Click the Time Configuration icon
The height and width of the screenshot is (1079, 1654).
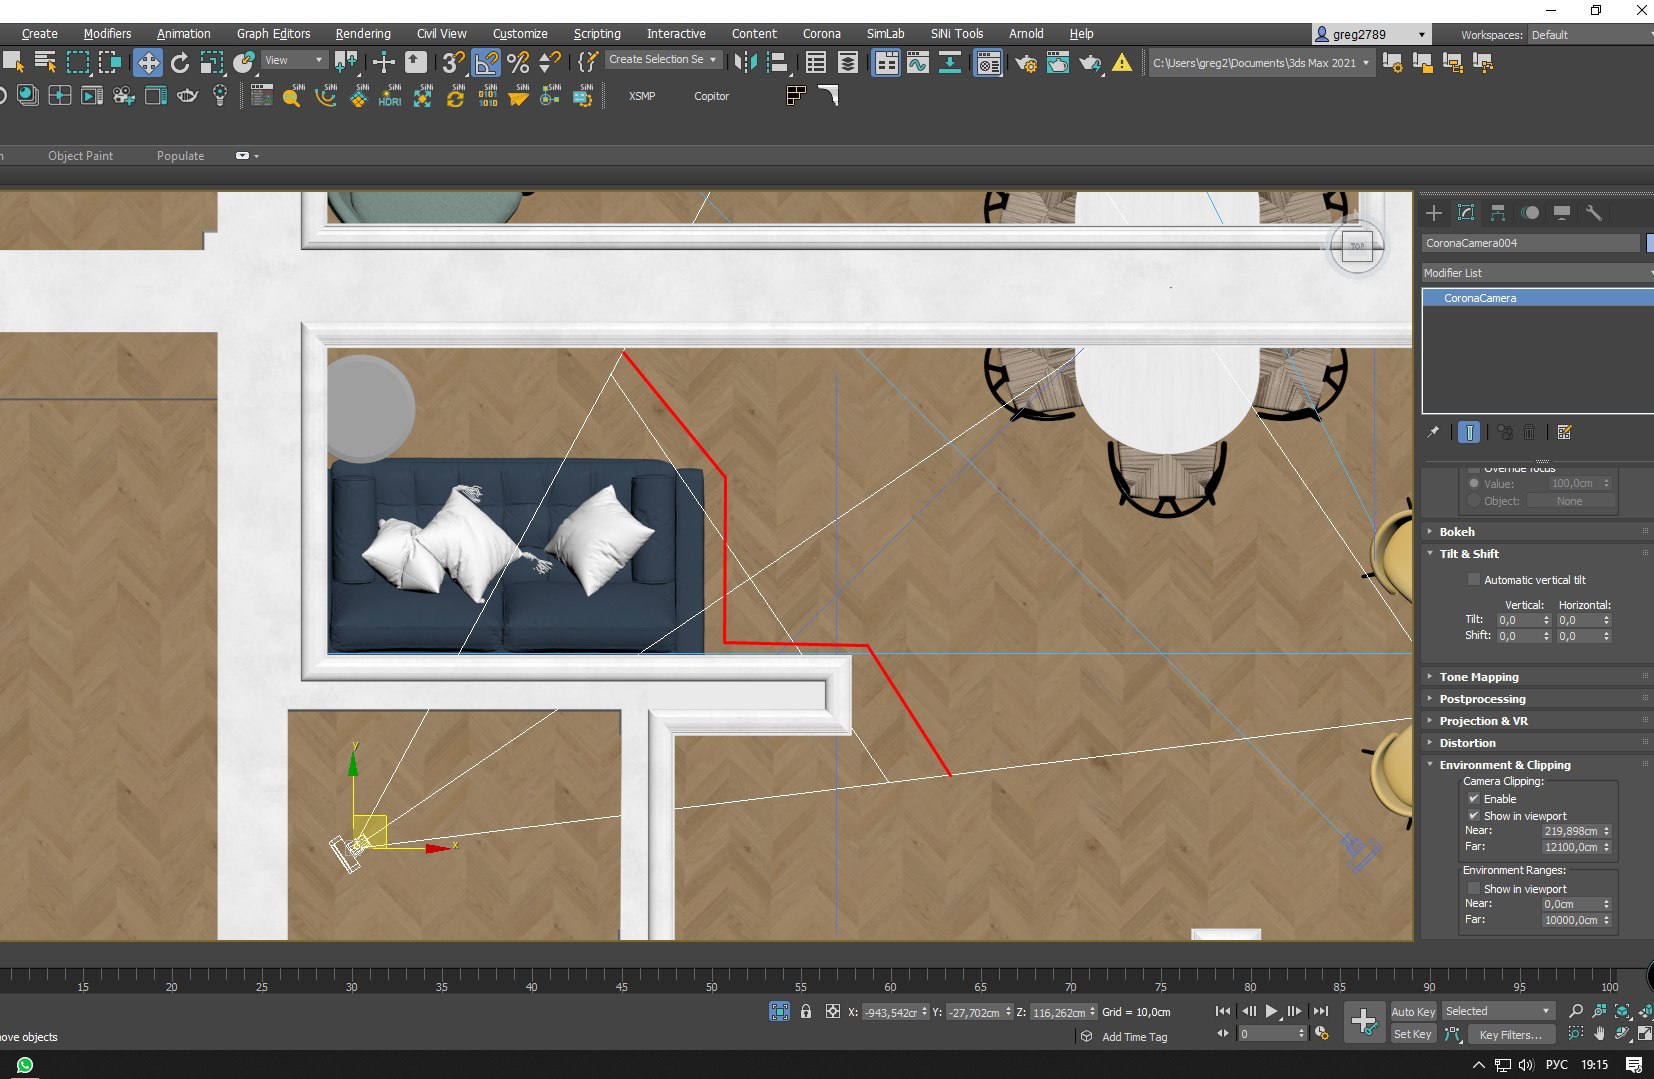1321,1034
